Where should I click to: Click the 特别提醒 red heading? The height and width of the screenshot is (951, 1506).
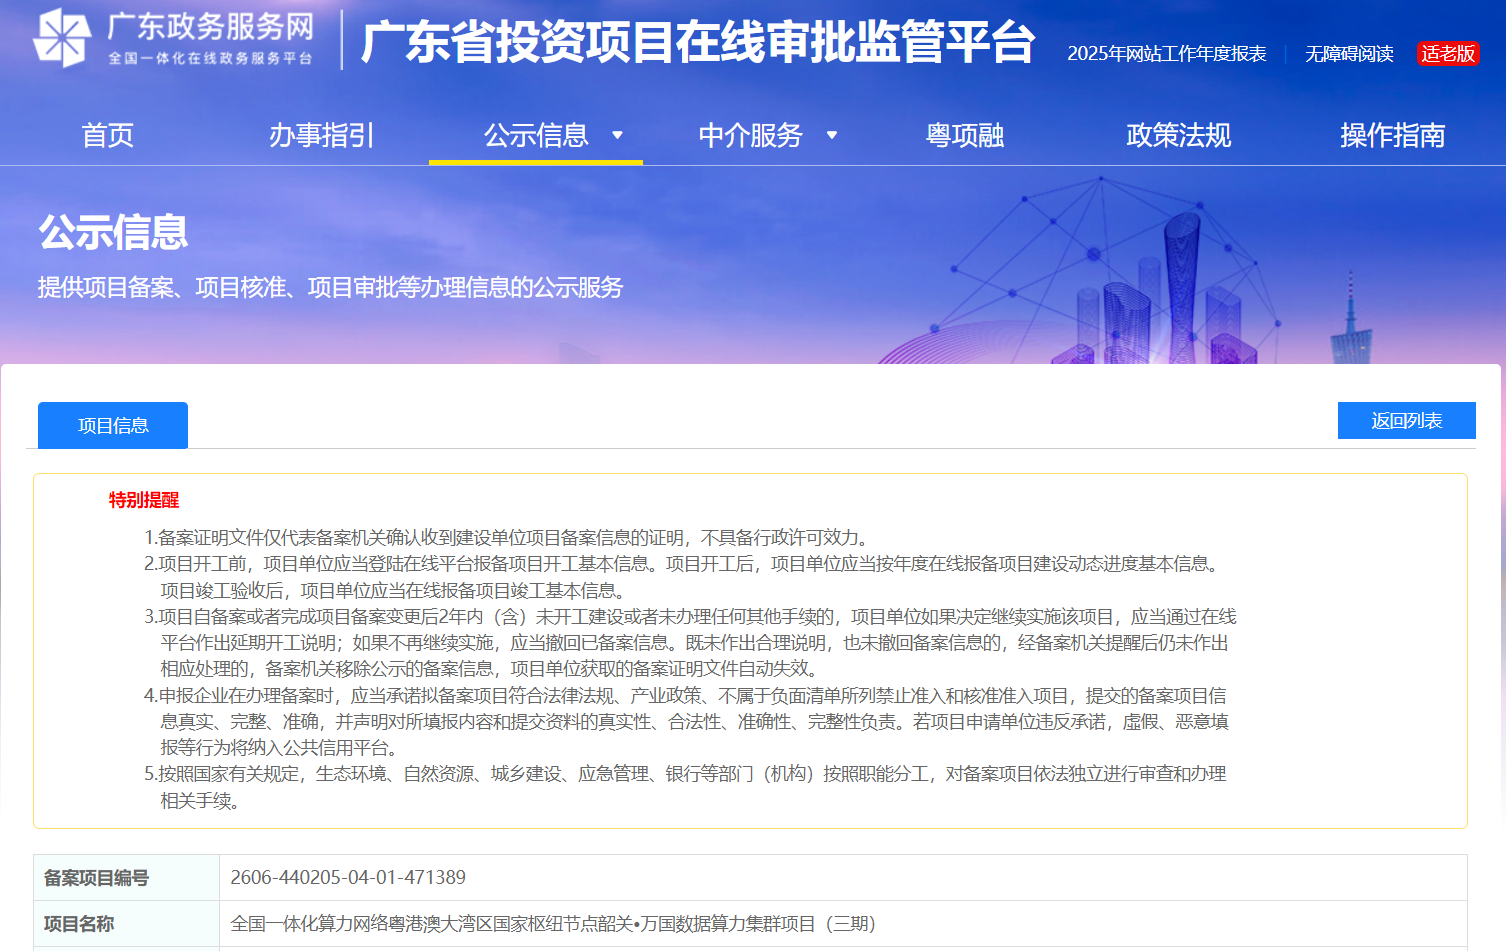tap(144, 500)
